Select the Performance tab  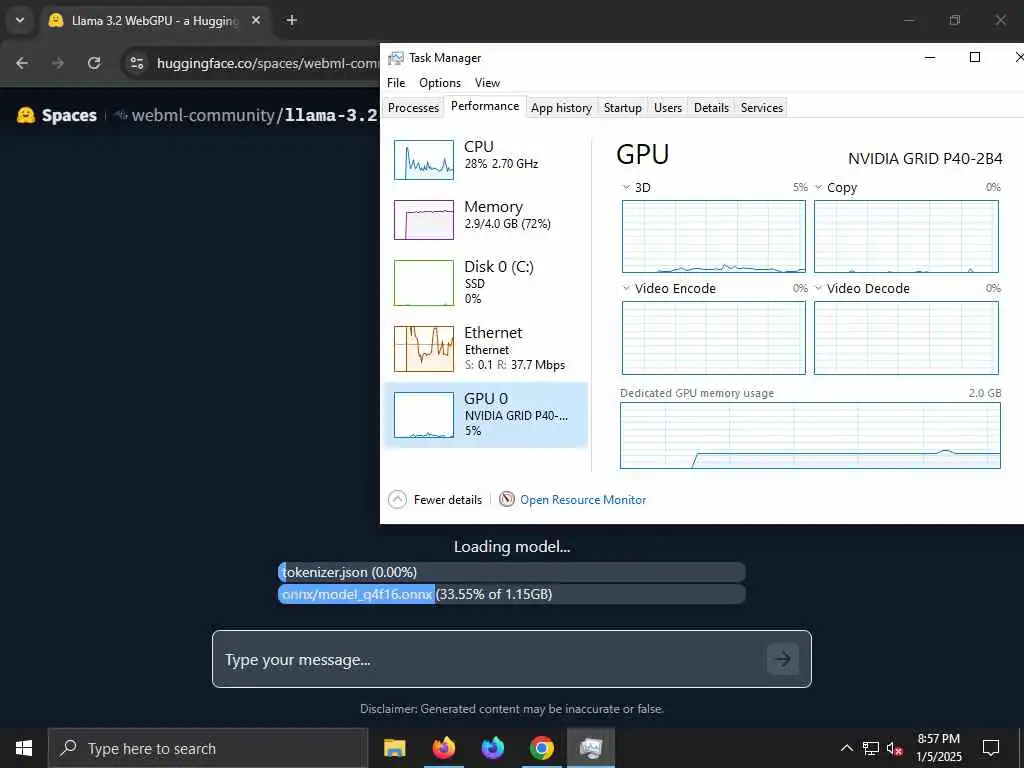click(485, 106)
